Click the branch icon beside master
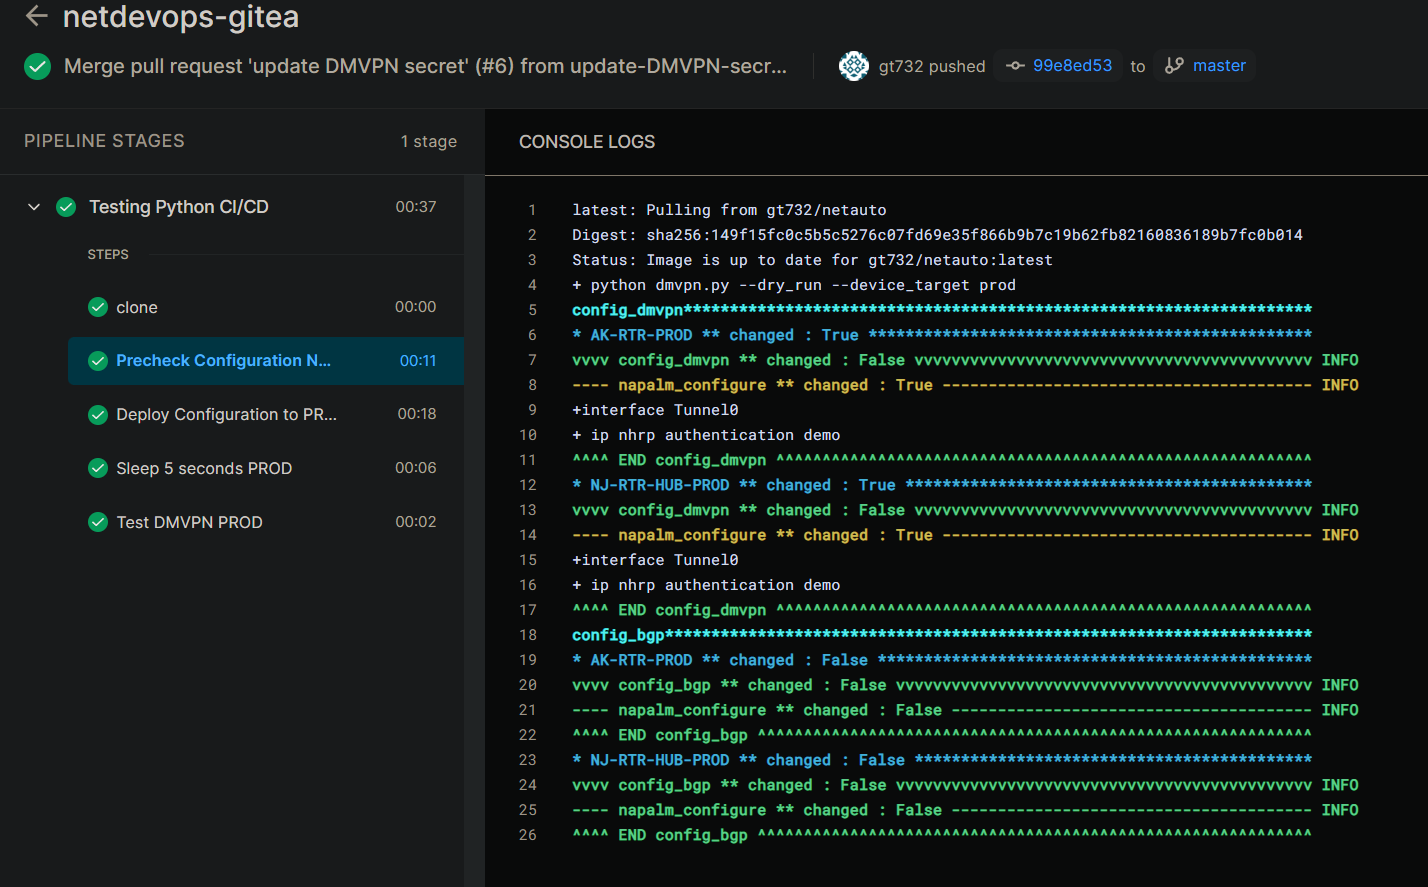Viewport: 1428px width, 887px height. point(1174,66)
